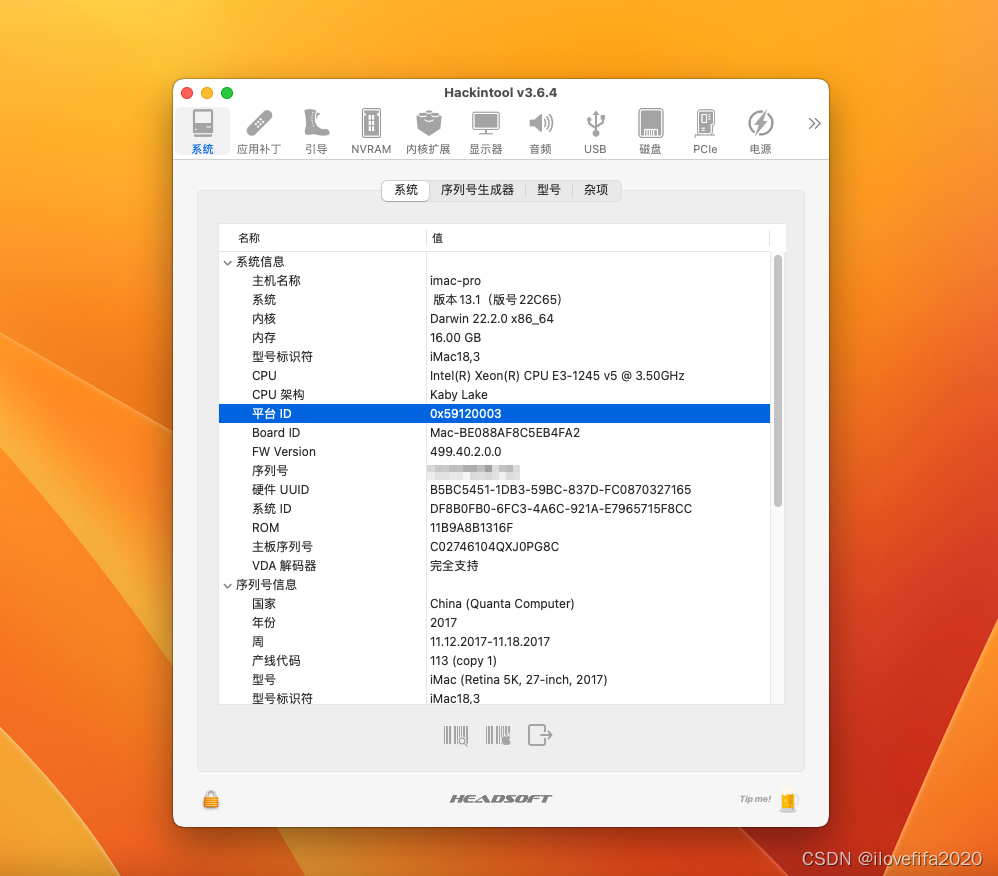Collapse the 系统信息 group
Image resolution: width=998 pixels, height=876 pixels.
[227, 262]
